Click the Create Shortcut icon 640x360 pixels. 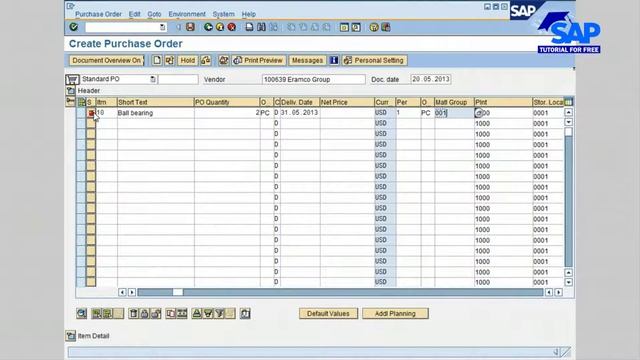[x=356, y=27]
